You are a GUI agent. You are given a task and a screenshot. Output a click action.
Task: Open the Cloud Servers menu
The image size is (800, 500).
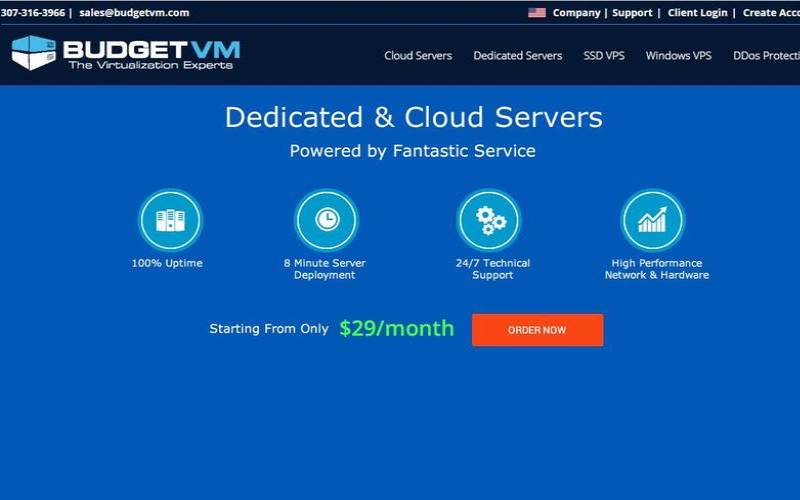(x=418, y=56)
